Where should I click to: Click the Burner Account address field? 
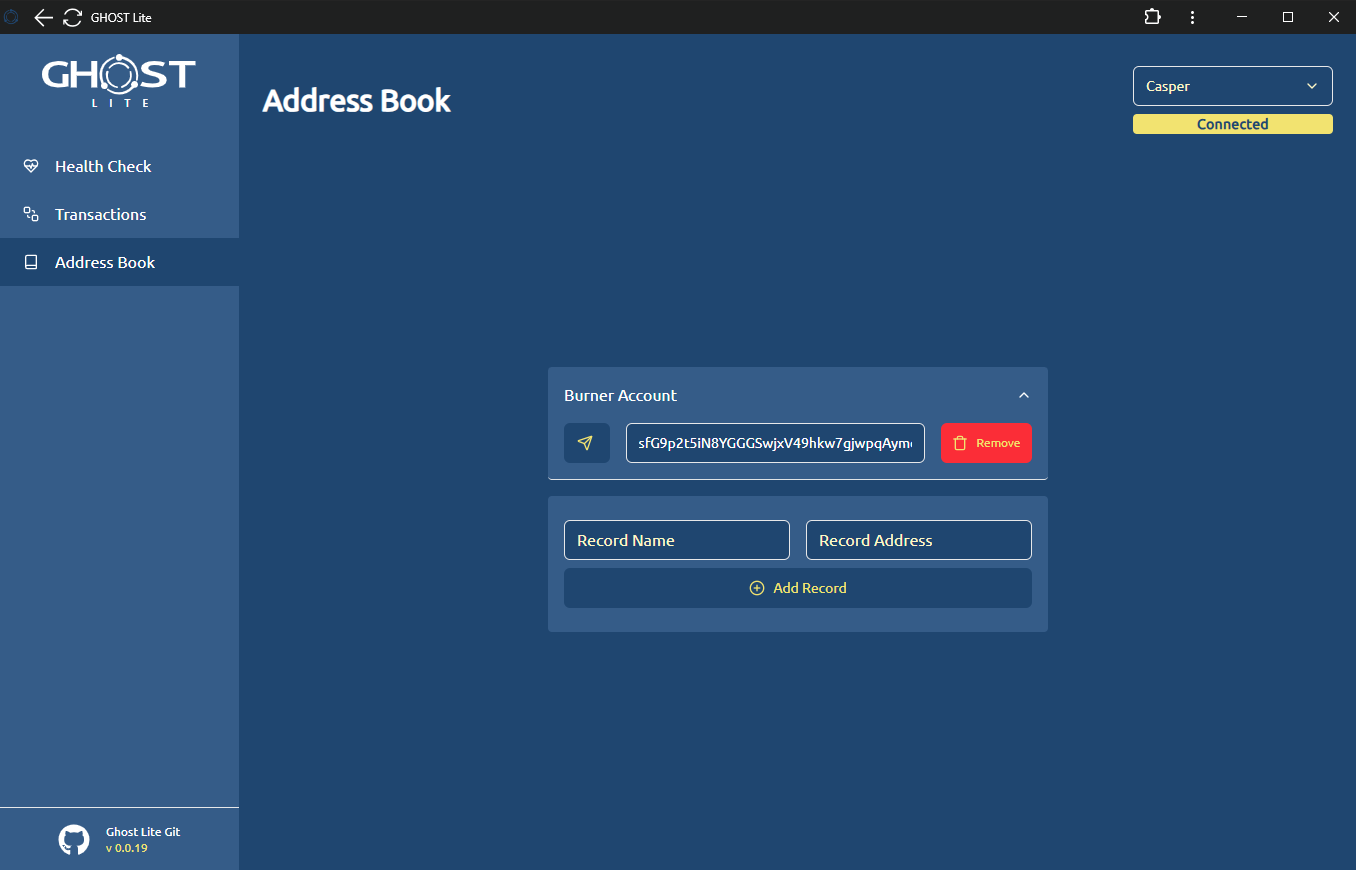[x=775, y=443]
